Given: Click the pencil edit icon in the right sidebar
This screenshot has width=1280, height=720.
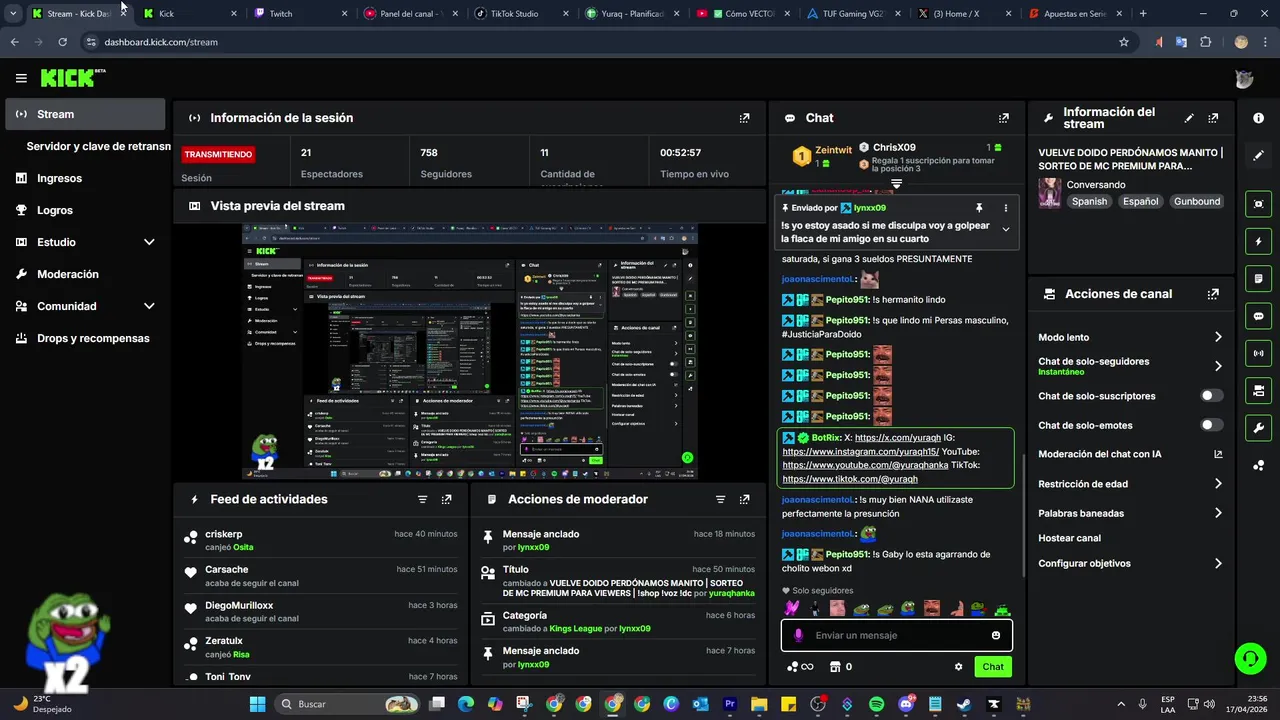Looking at the screenshot, I should point(1258,155).
